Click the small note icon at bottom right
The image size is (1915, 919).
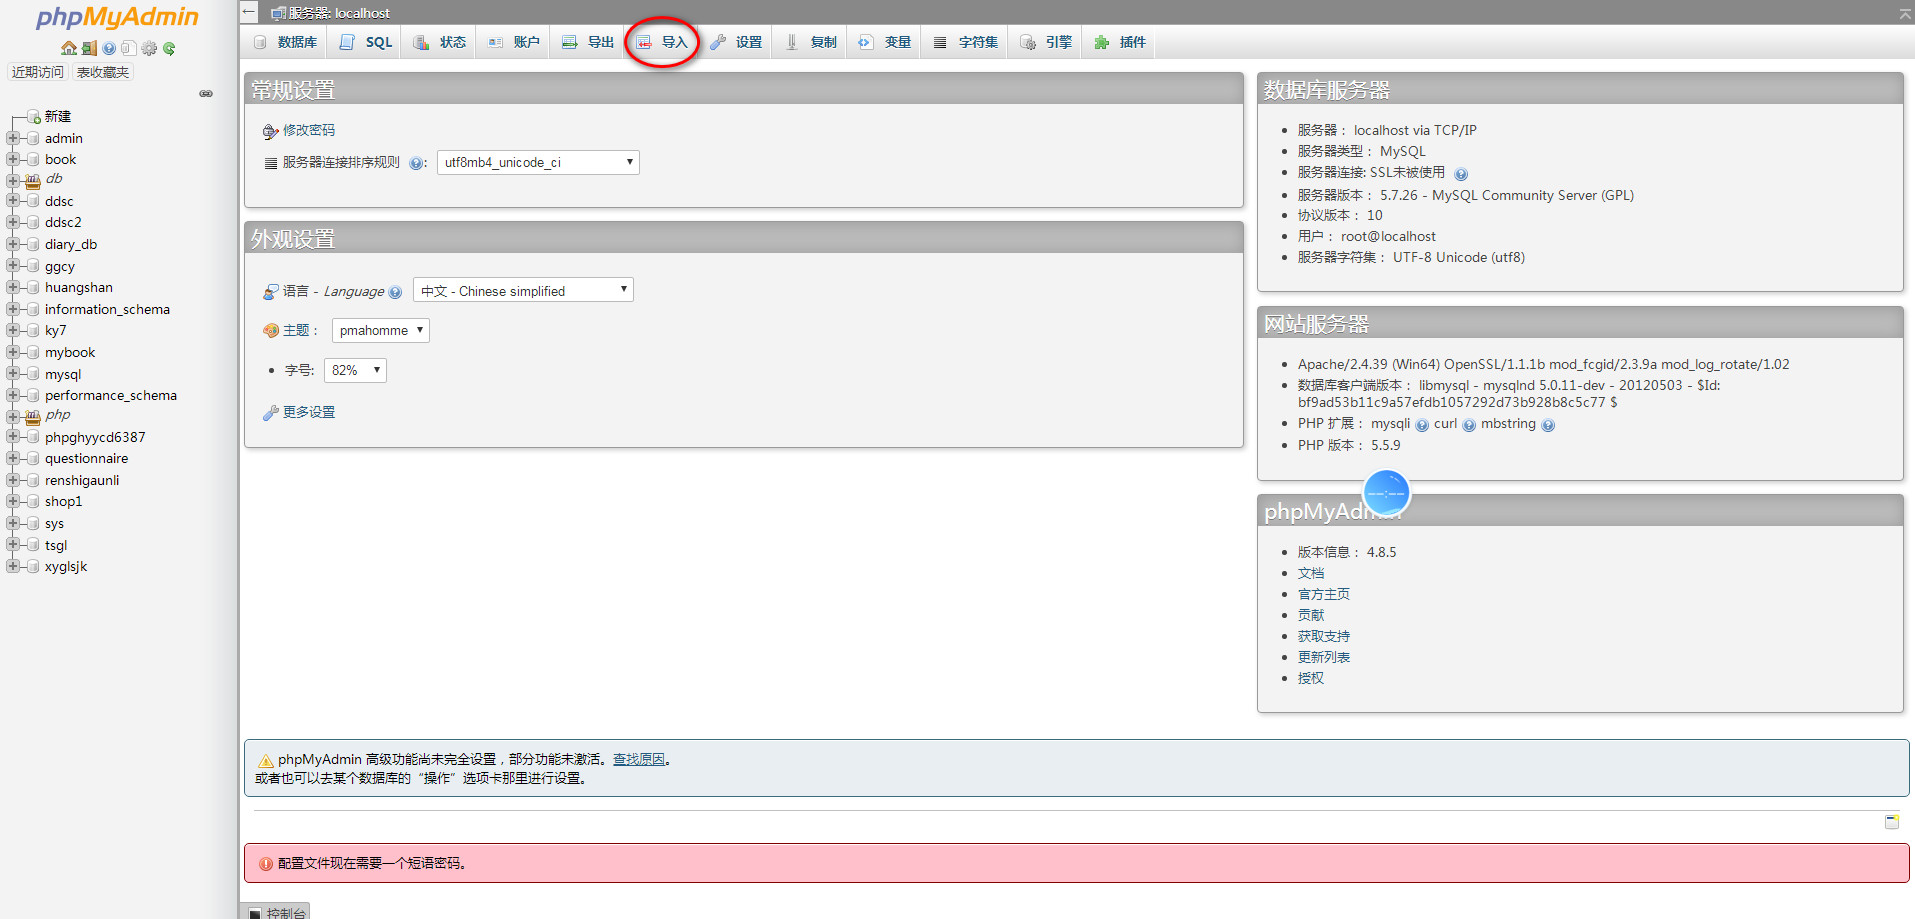point(1892,821)
